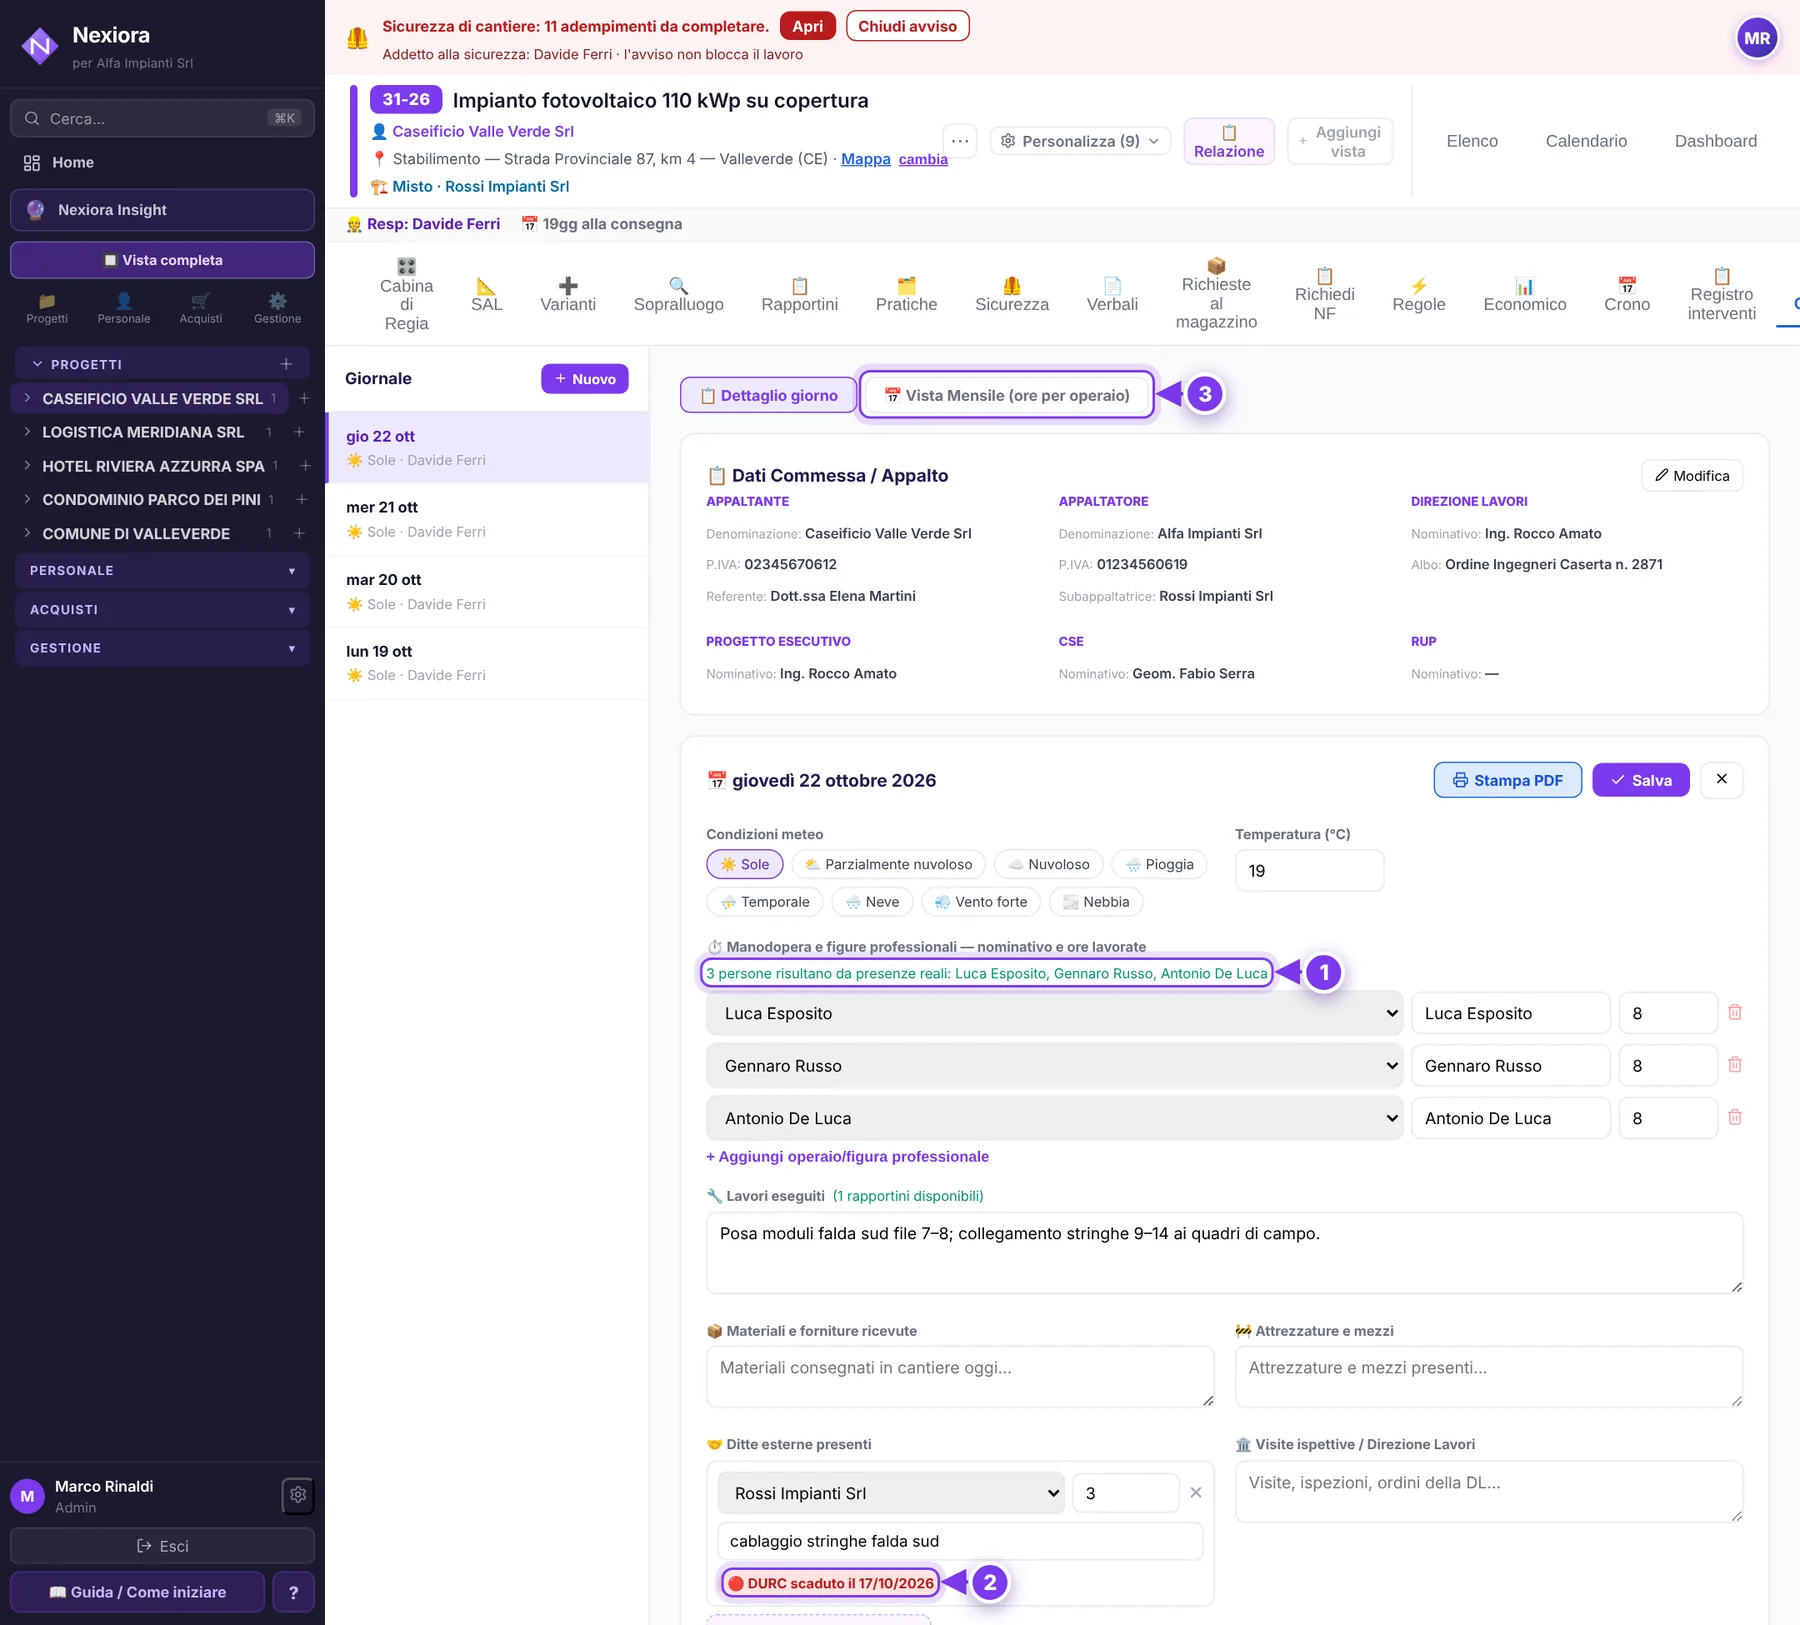Viewport: 1800px width, 1625px height.
Task: Create a new journal entry with Nuovo
Action: tap(585, 379)
